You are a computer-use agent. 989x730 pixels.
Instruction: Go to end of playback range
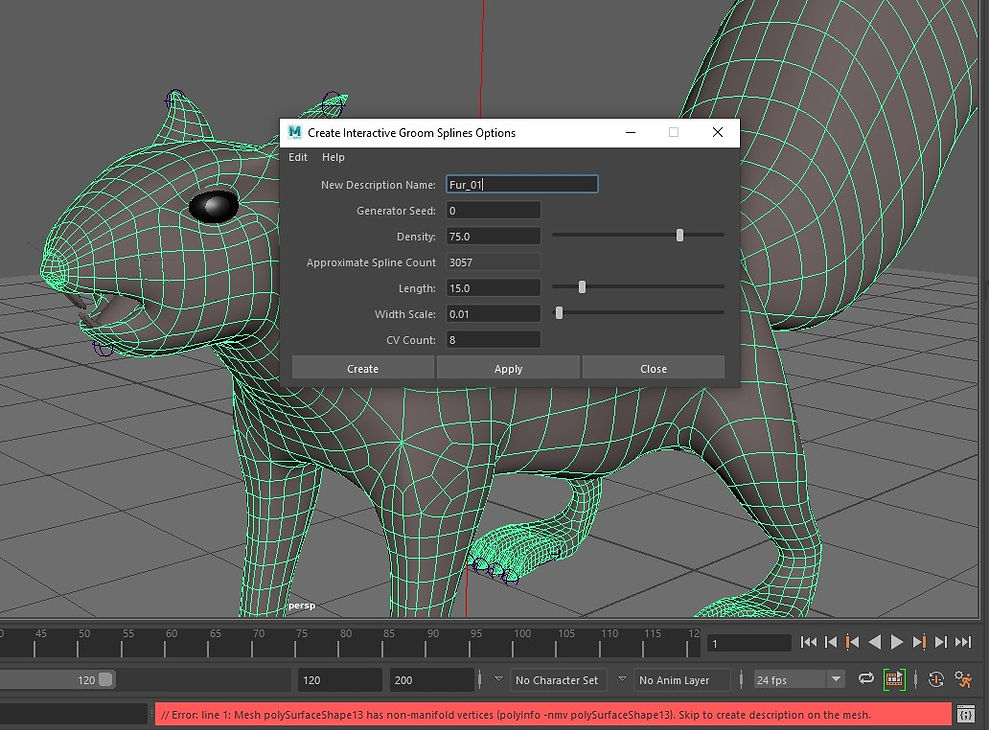click(x=963, y=642)
